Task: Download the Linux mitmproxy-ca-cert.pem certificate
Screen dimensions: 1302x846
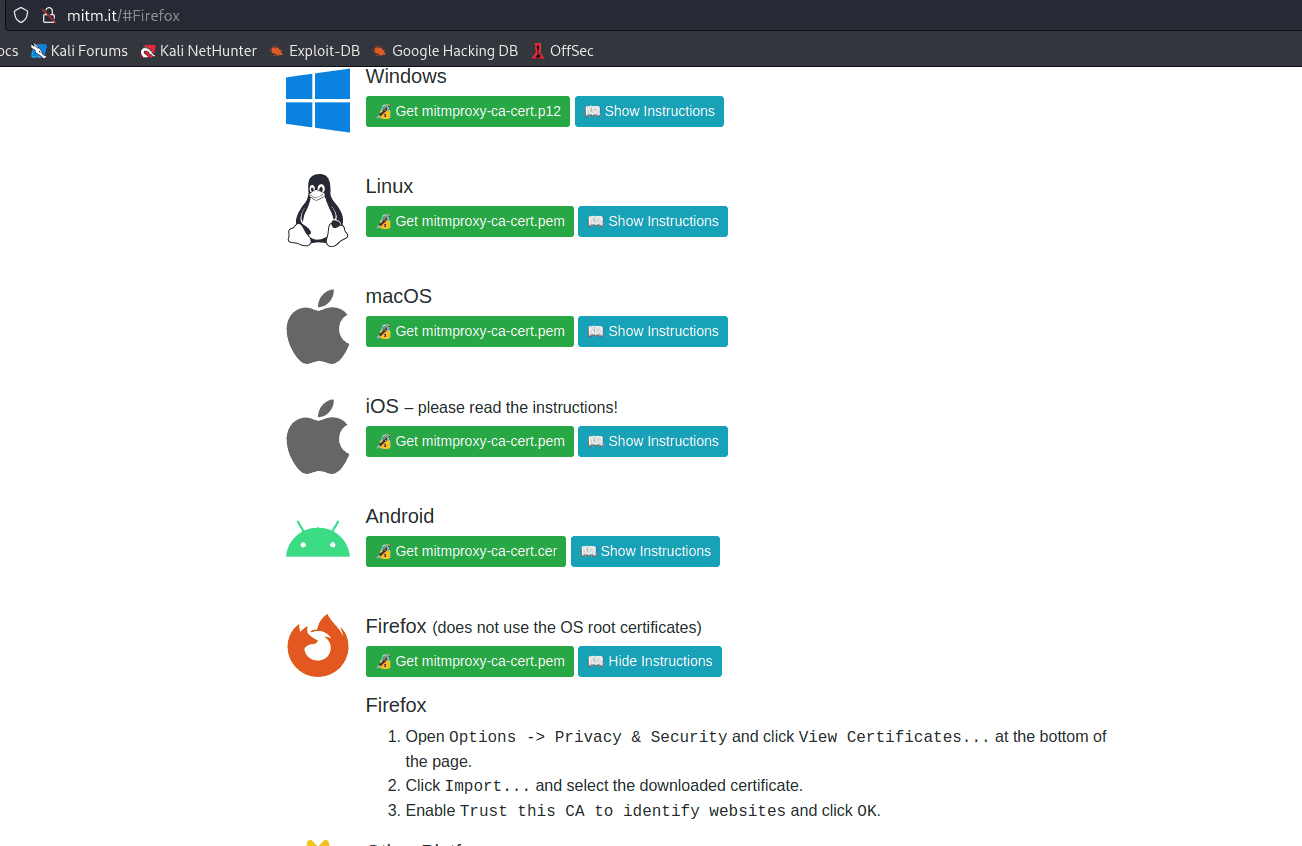Action: (x=470, y=222)
